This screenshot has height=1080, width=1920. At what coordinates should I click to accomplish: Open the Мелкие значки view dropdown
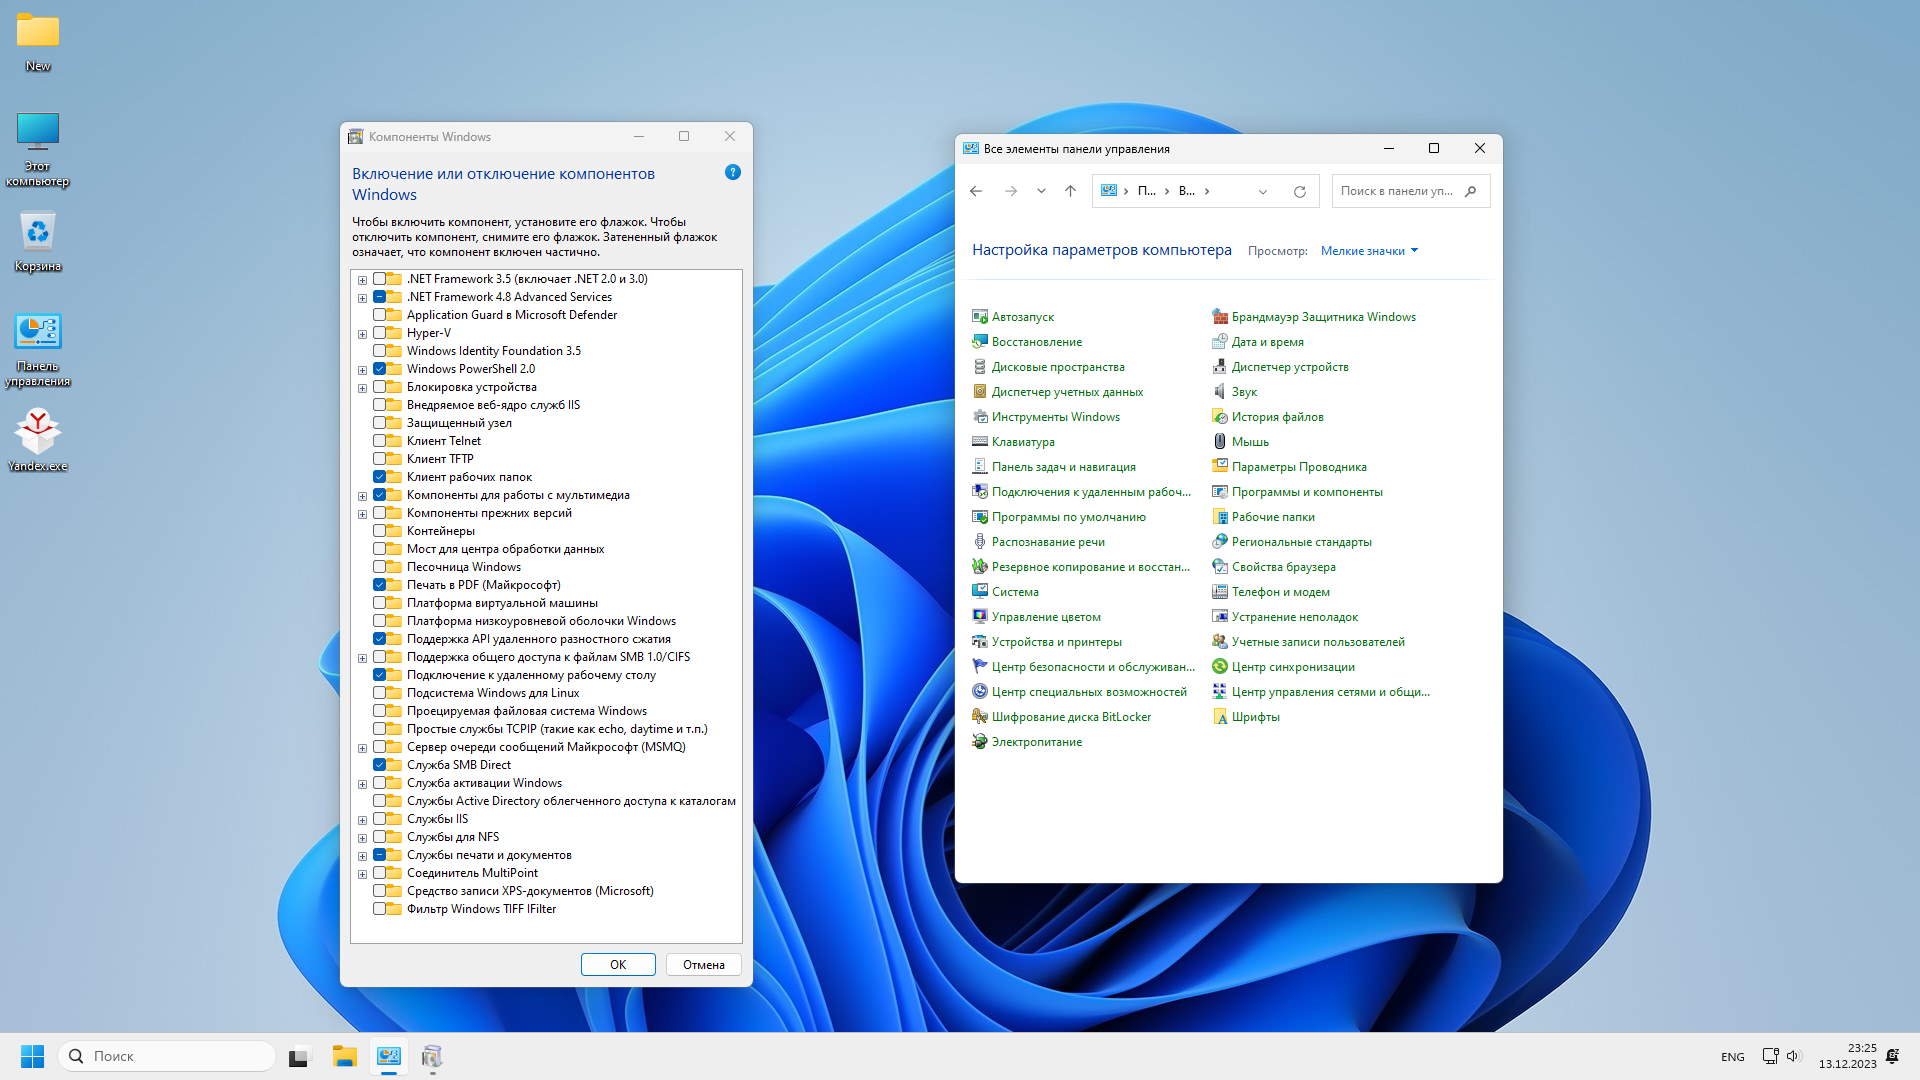tap(1368, 251)
